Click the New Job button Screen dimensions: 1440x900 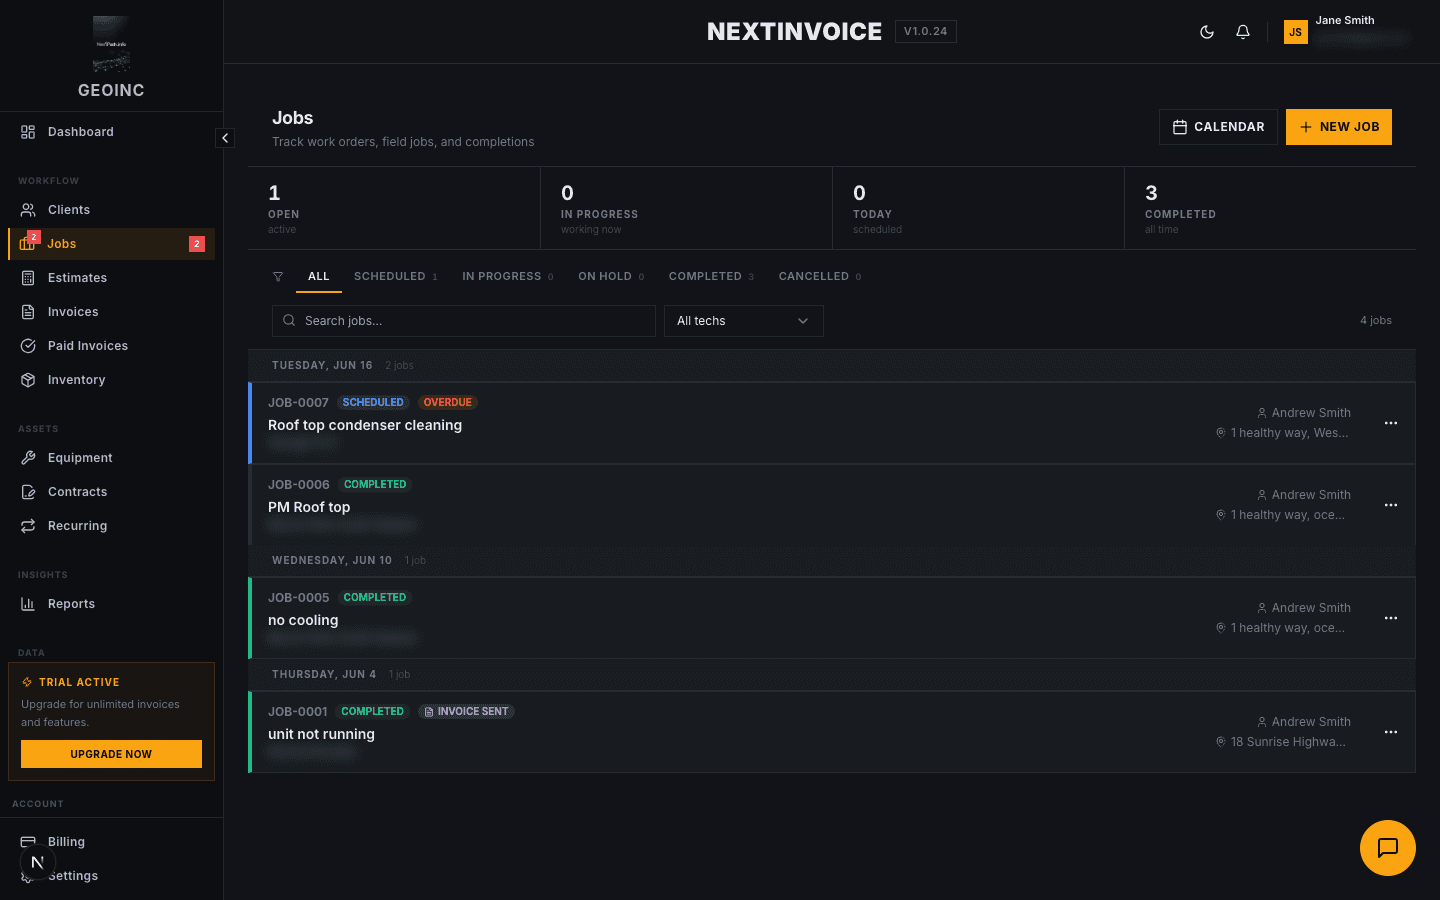pos(1339,127)
